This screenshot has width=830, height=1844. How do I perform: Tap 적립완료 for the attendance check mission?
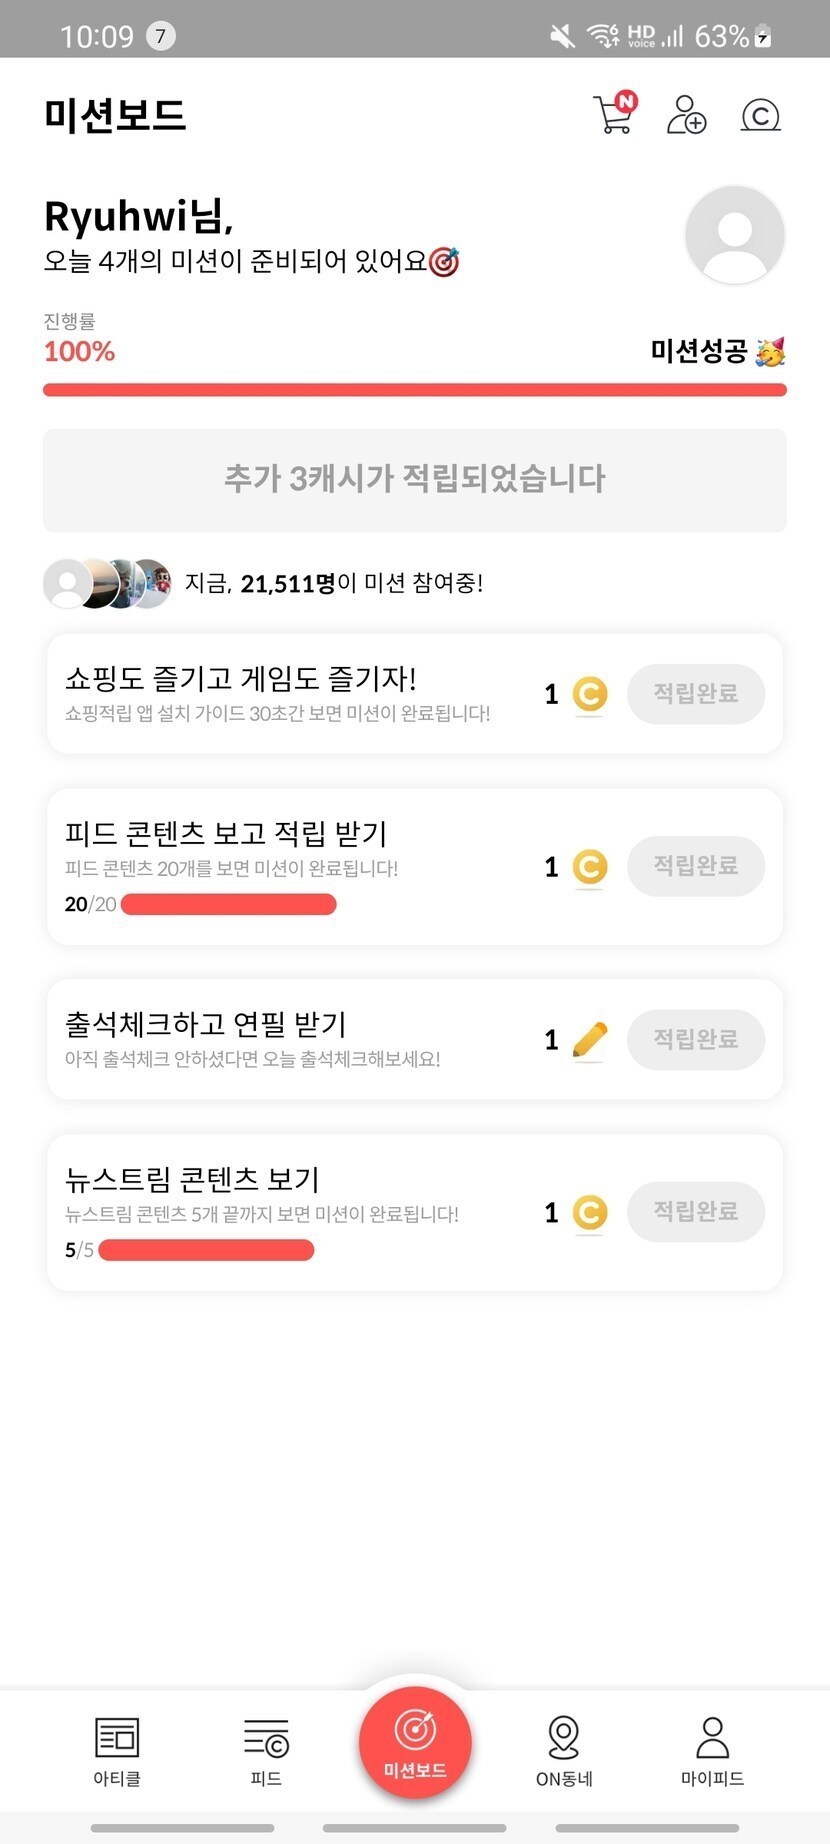tap(695, 1040)
